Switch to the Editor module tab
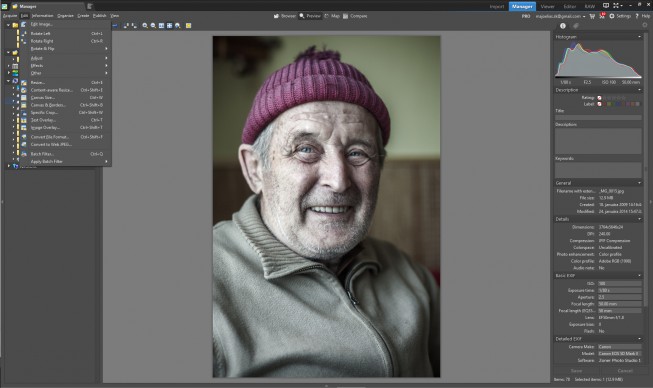Viewport: 653px width, 388px height. (x=570, y=6)
